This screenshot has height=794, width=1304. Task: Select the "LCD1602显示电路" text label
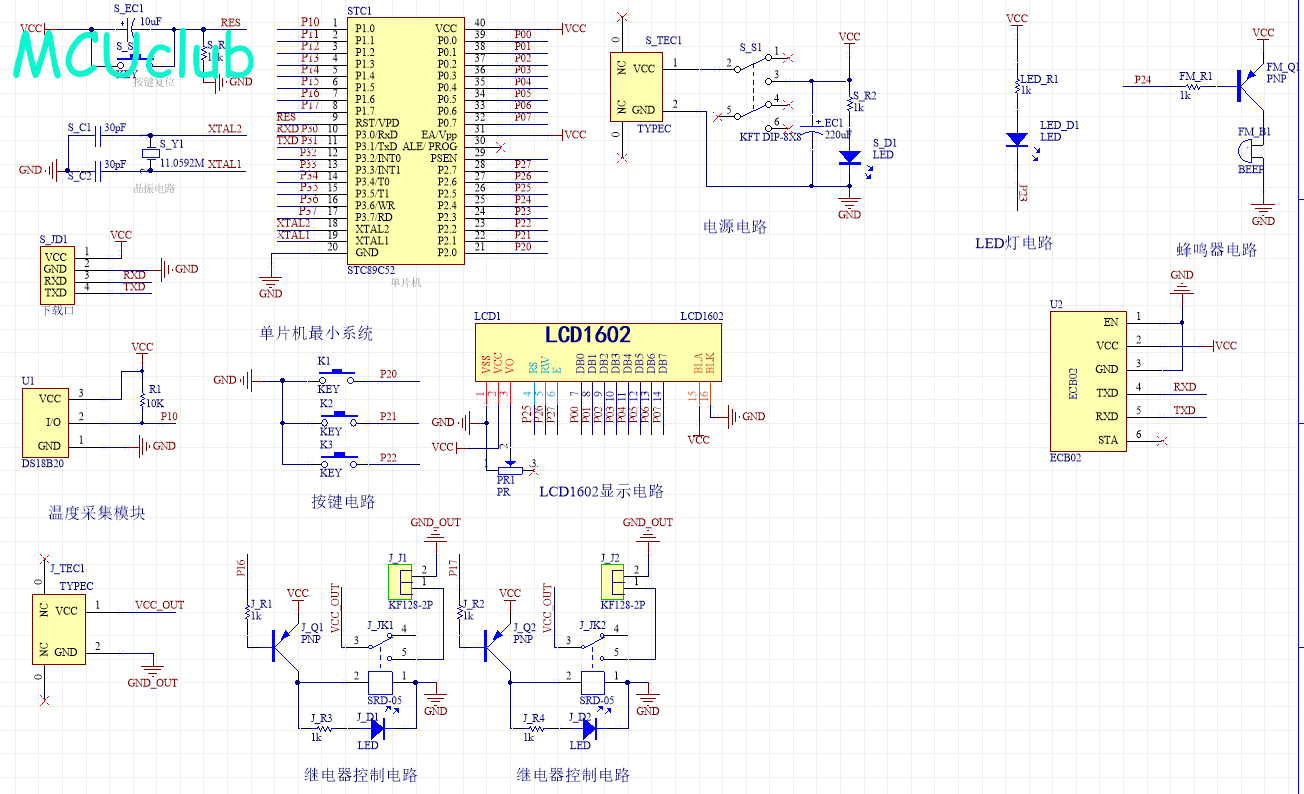pyautogui.click(x=601, y=491)
